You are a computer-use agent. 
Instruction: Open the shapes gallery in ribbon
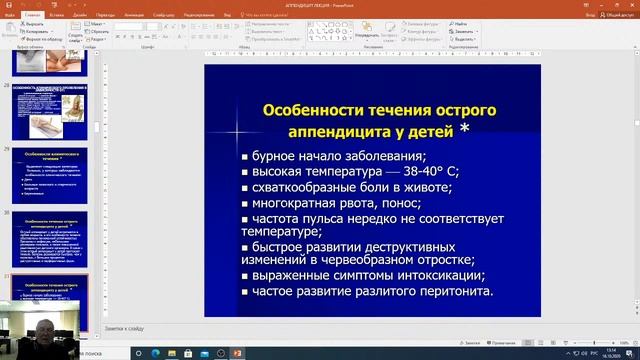pyautogui.click(x=329, y=31)
